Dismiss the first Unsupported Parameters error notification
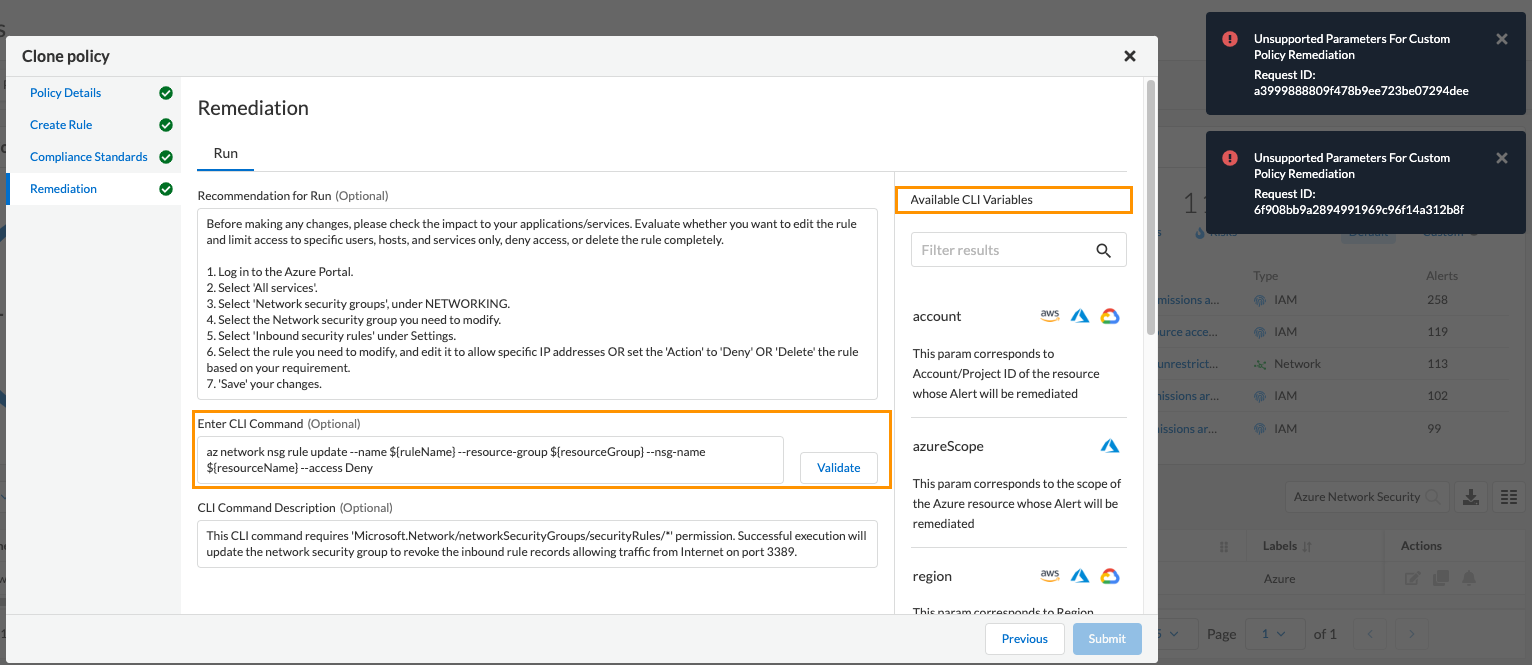This screenshot has width=1532, height=665. pos(1501,39)
